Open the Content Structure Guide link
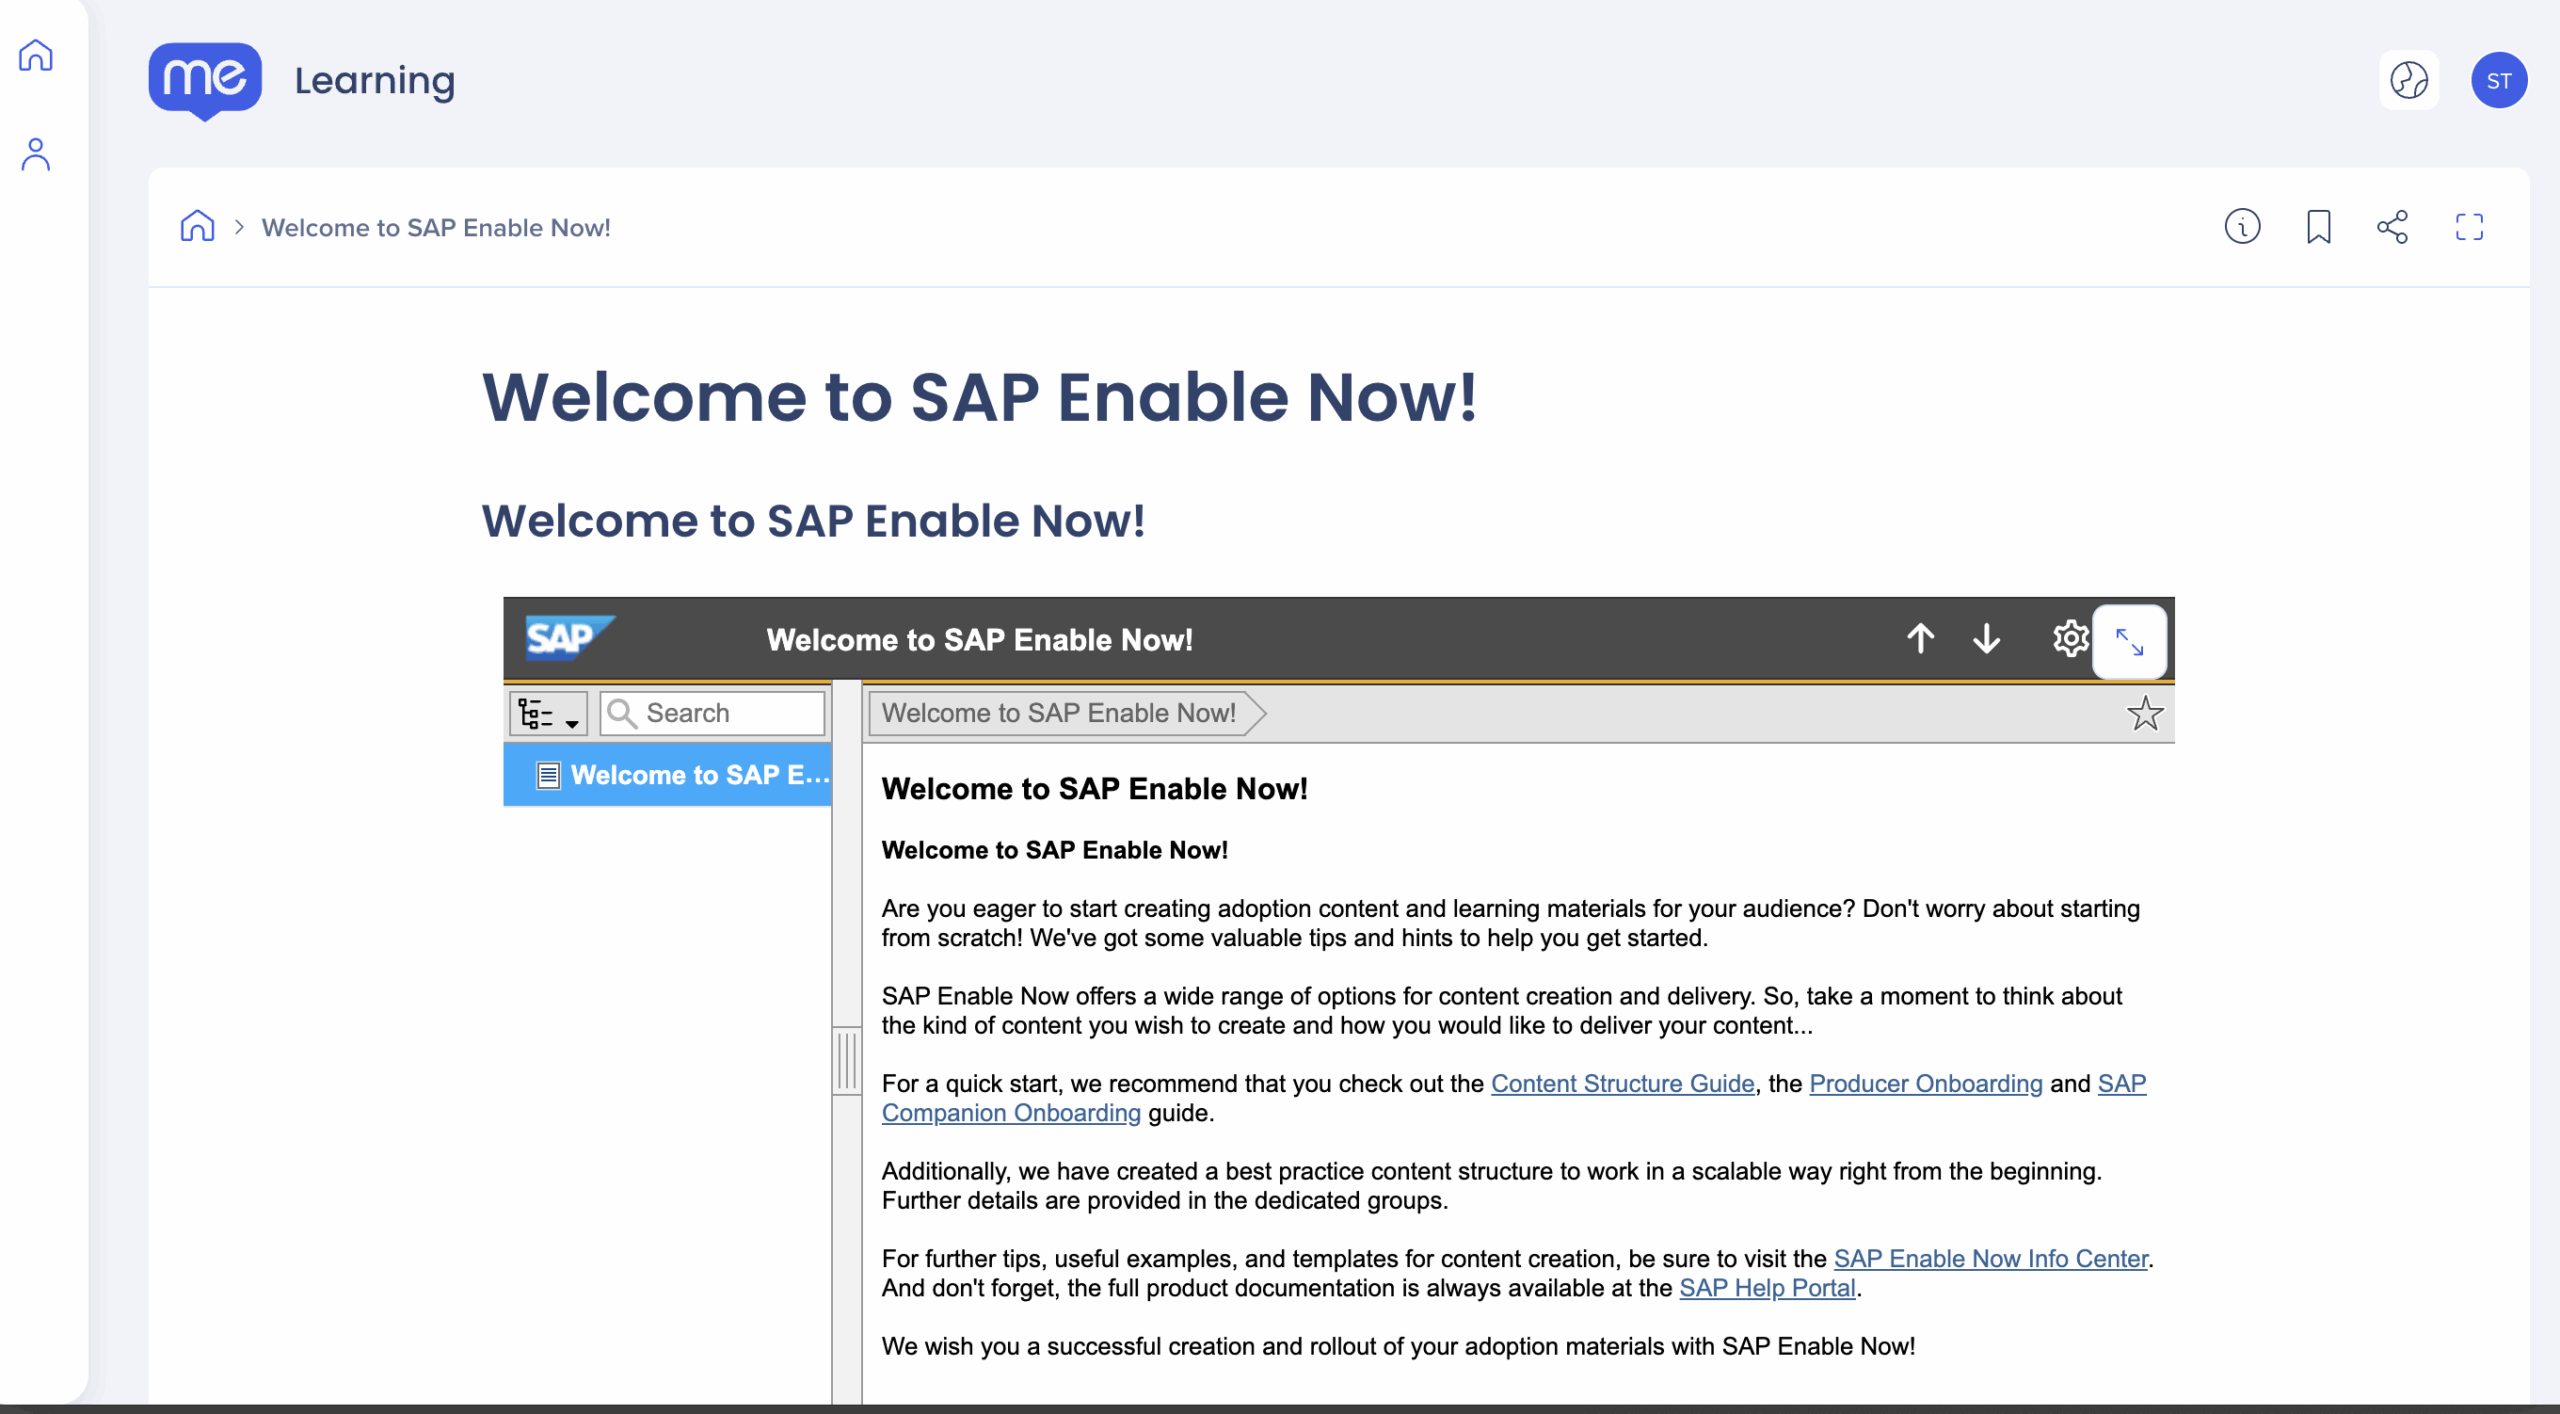Screen dimensions: 2560x1414 [1622, 1084]
